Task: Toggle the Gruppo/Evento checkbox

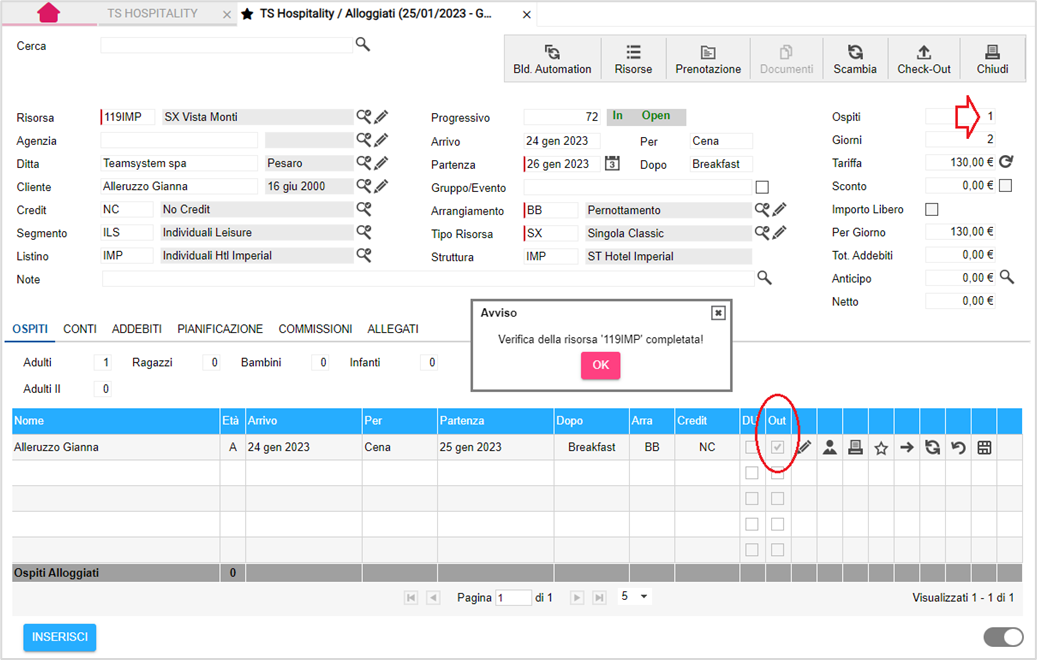Action: (x=762, y=187)
